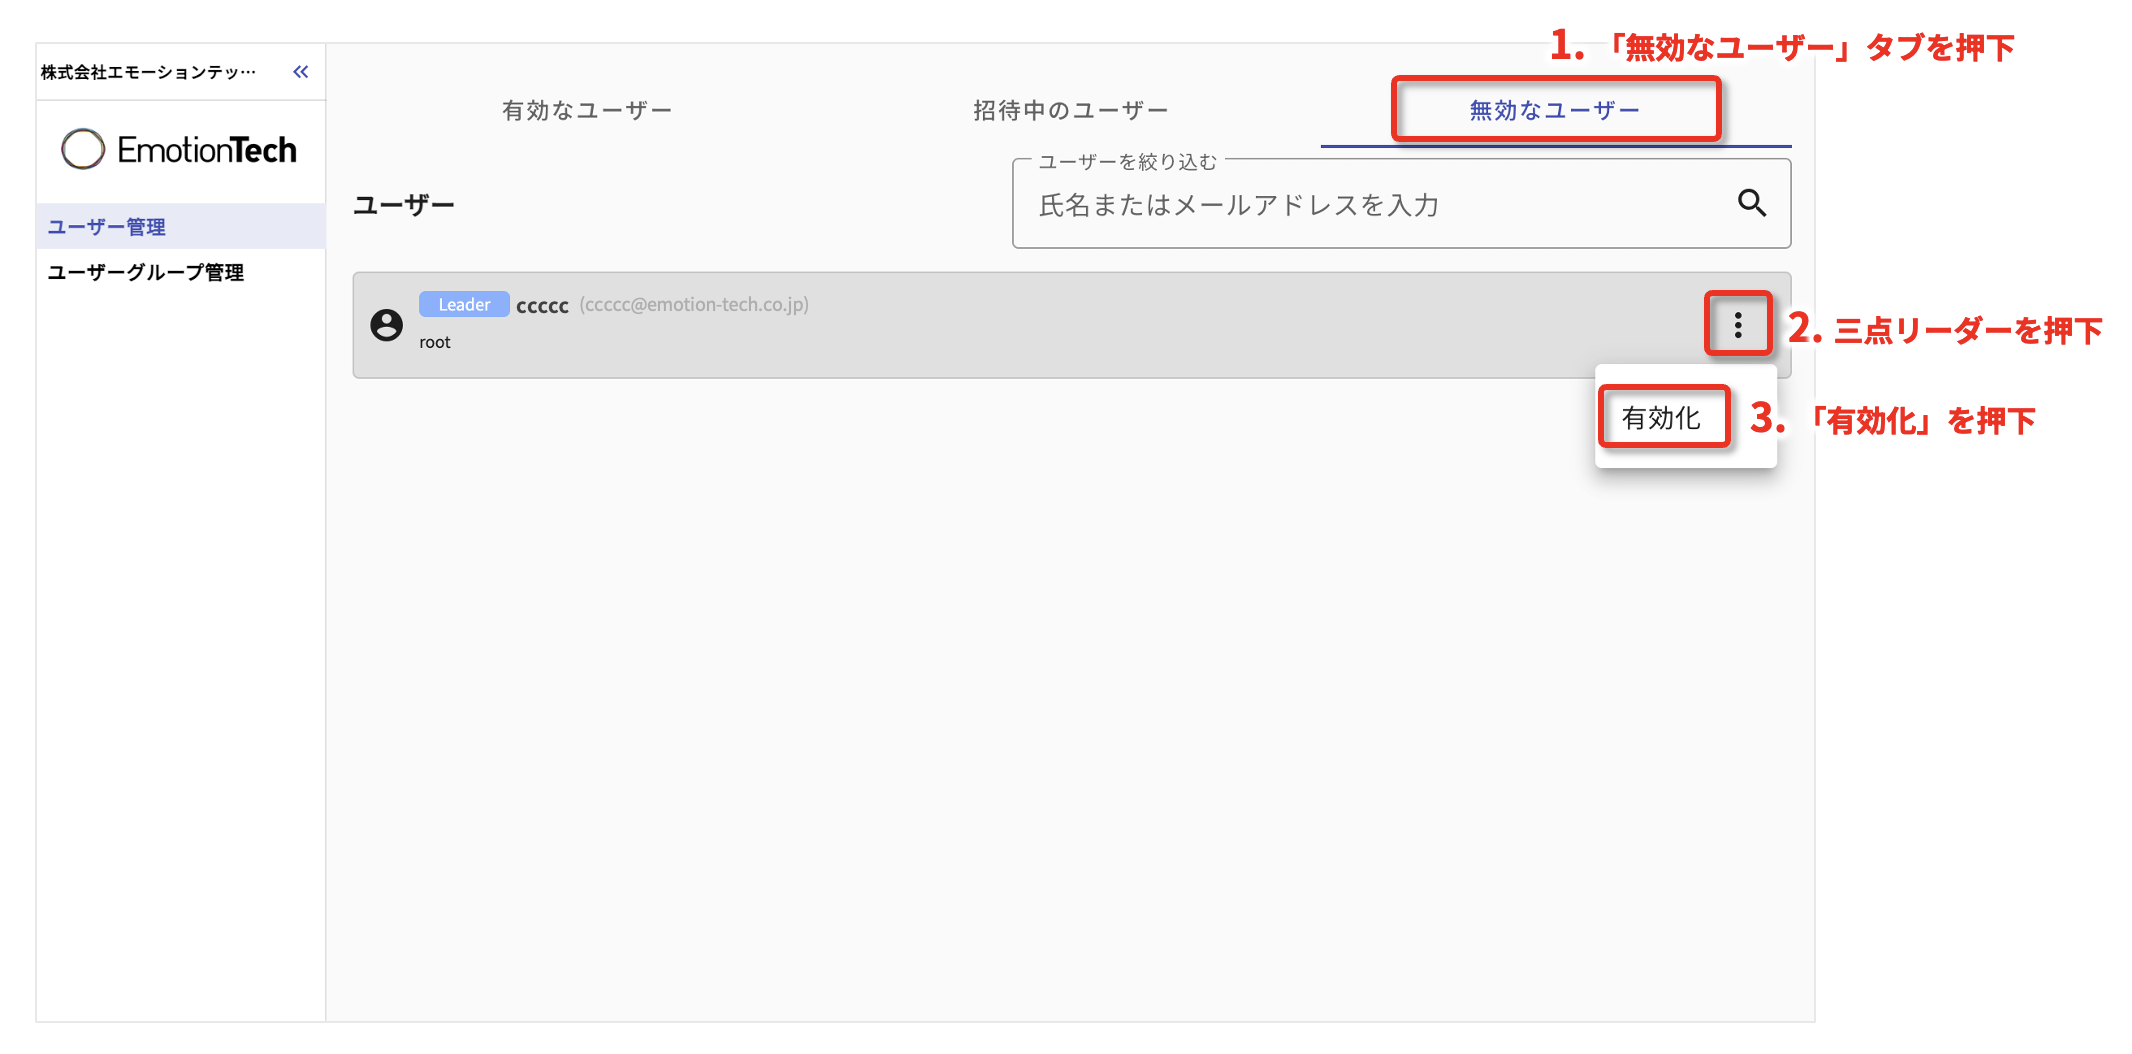Click the blue Leader badge

click(x=464, y=305)
